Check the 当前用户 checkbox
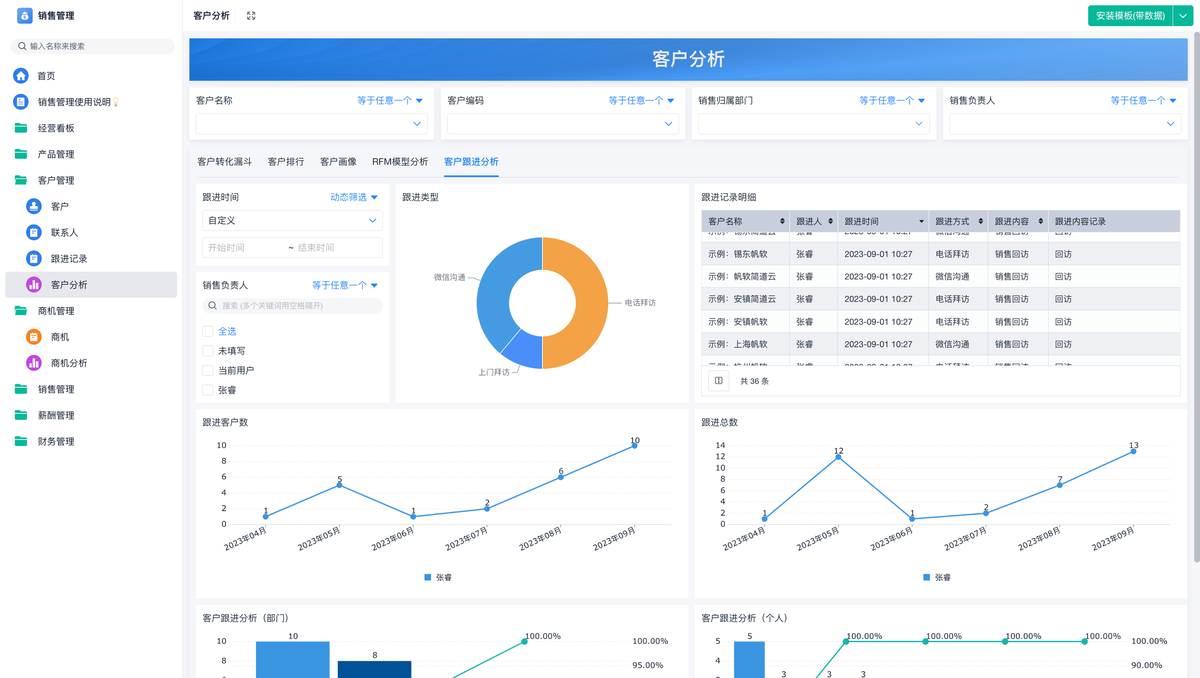 pyautogui.click(x=207, y=370)
